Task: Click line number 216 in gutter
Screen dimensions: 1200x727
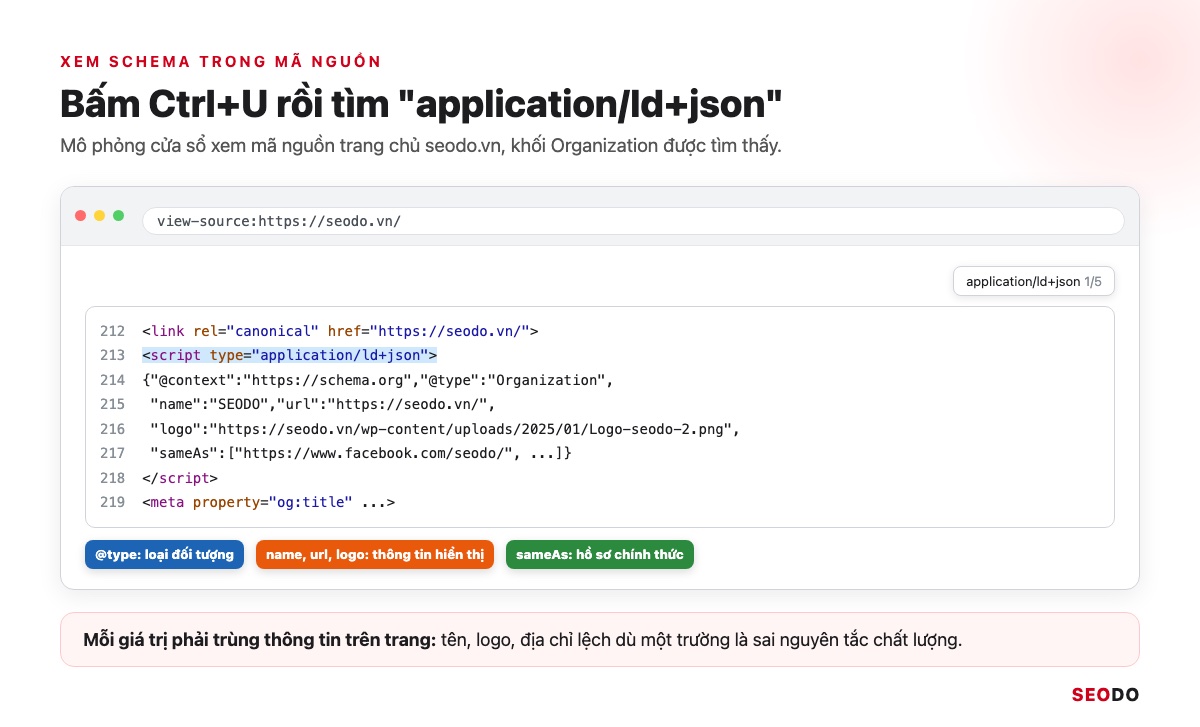Action: coord(113,429)
